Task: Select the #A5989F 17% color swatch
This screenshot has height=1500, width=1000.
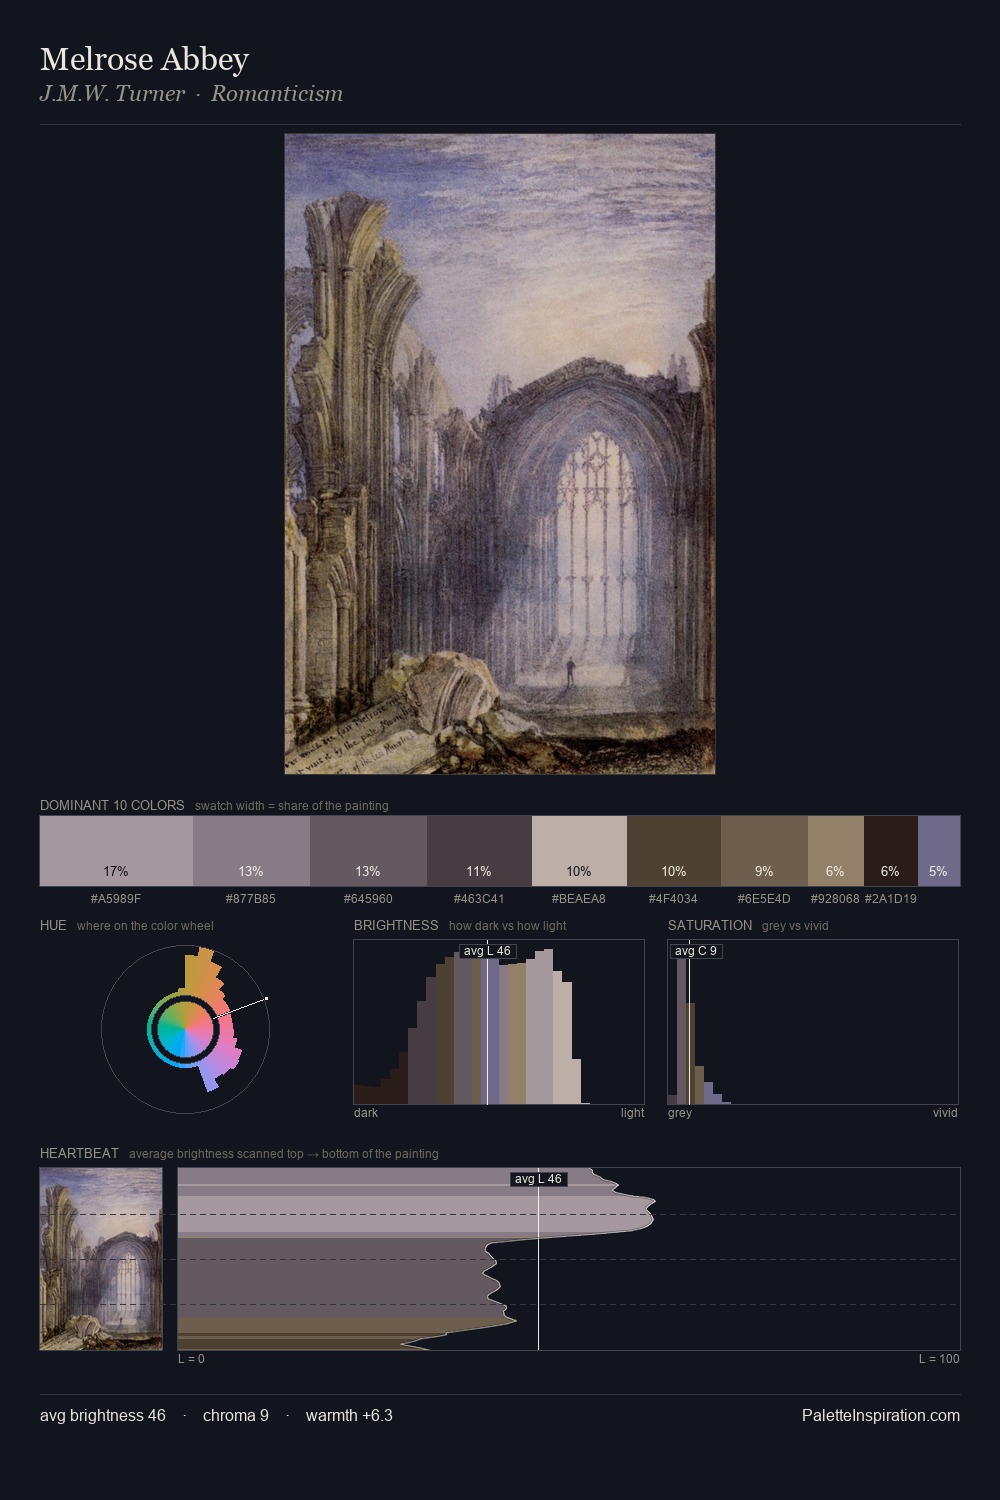Action: [116, 851]
